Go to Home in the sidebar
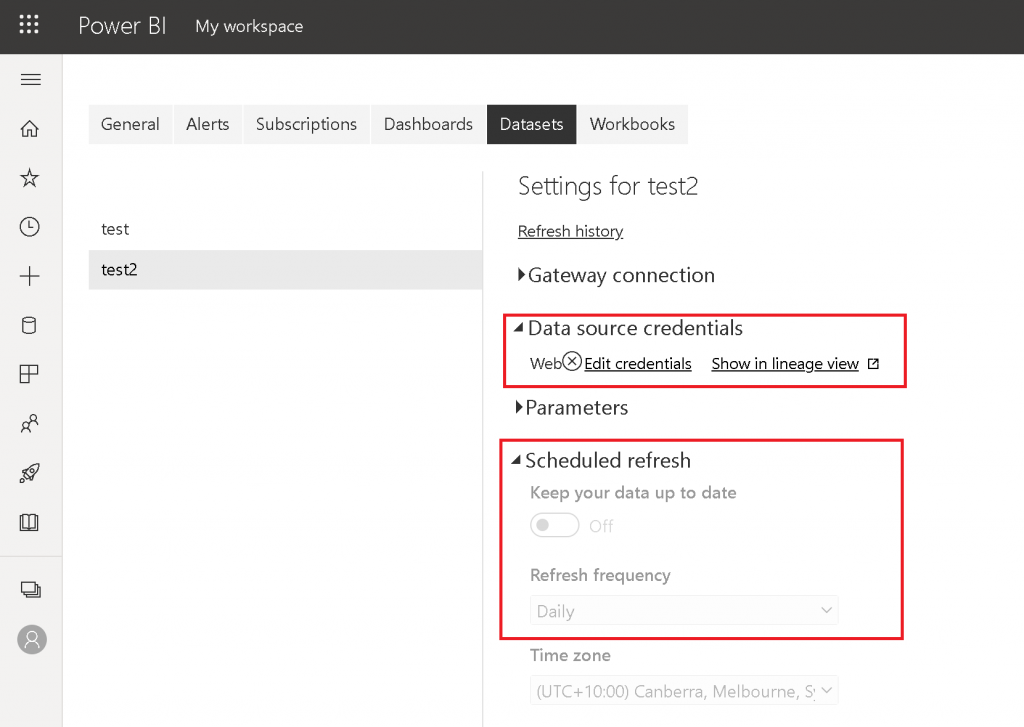The height and width of the screenshot is (727, 1024). [x=30, y=128]
